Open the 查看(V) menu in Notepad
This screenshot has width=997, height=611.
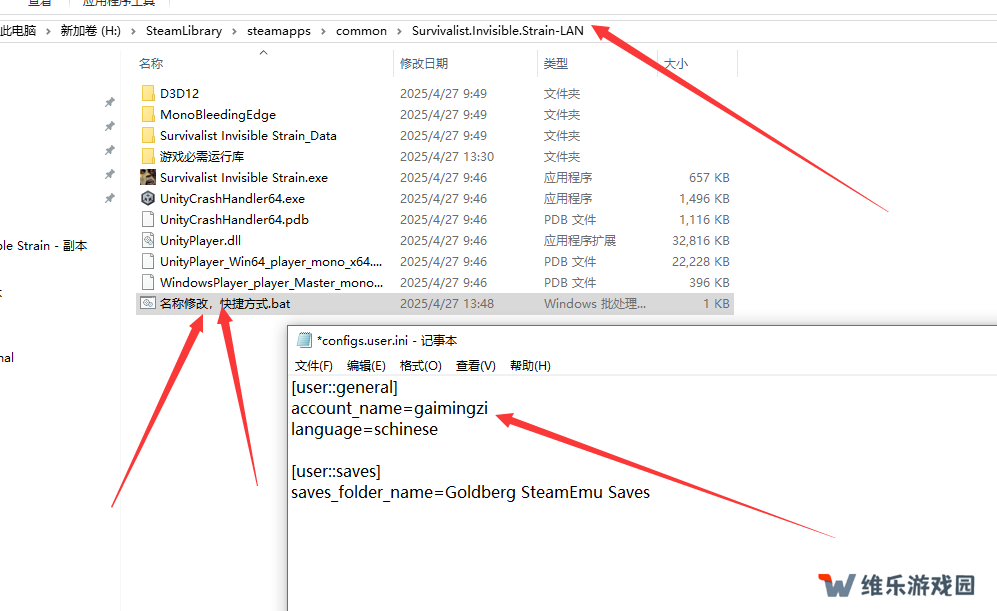[476, 366]
